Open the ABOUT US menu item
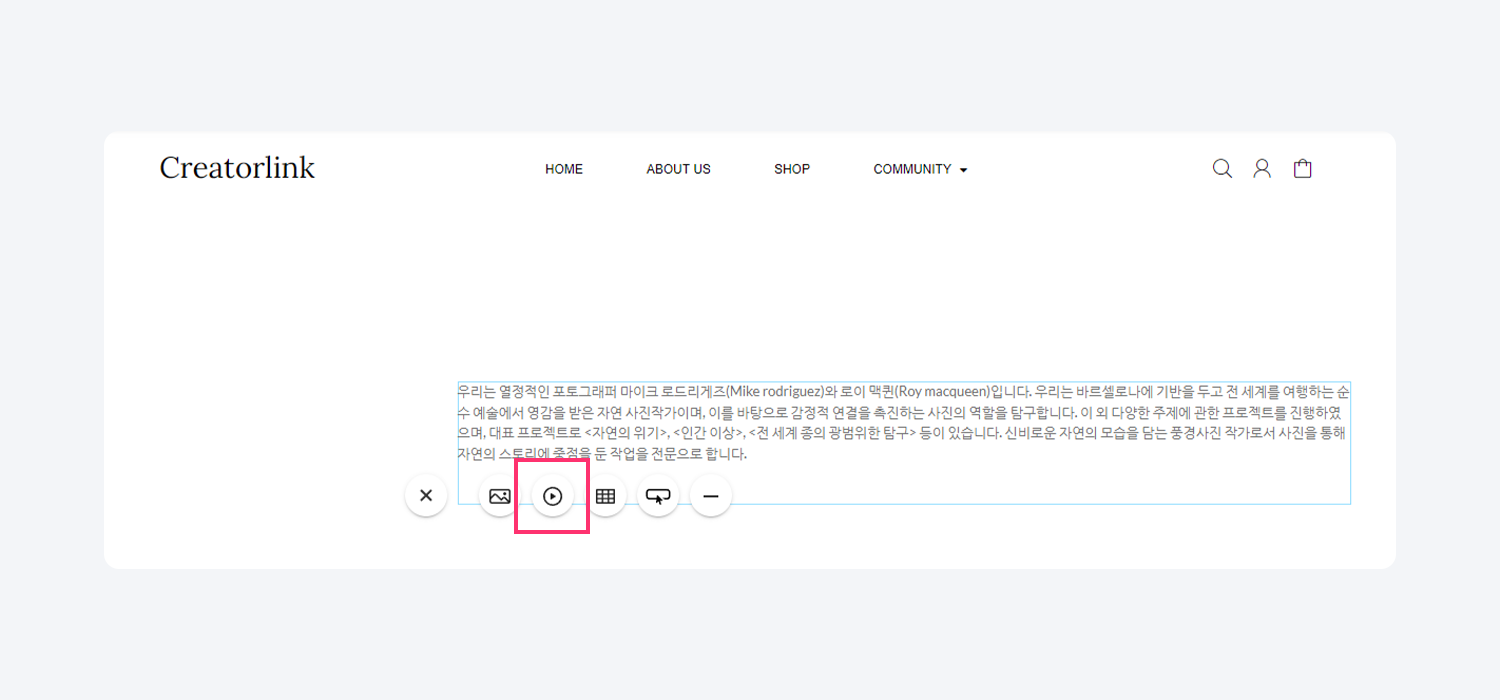The height and width of the screenshot is (700, 1500). 678,169
